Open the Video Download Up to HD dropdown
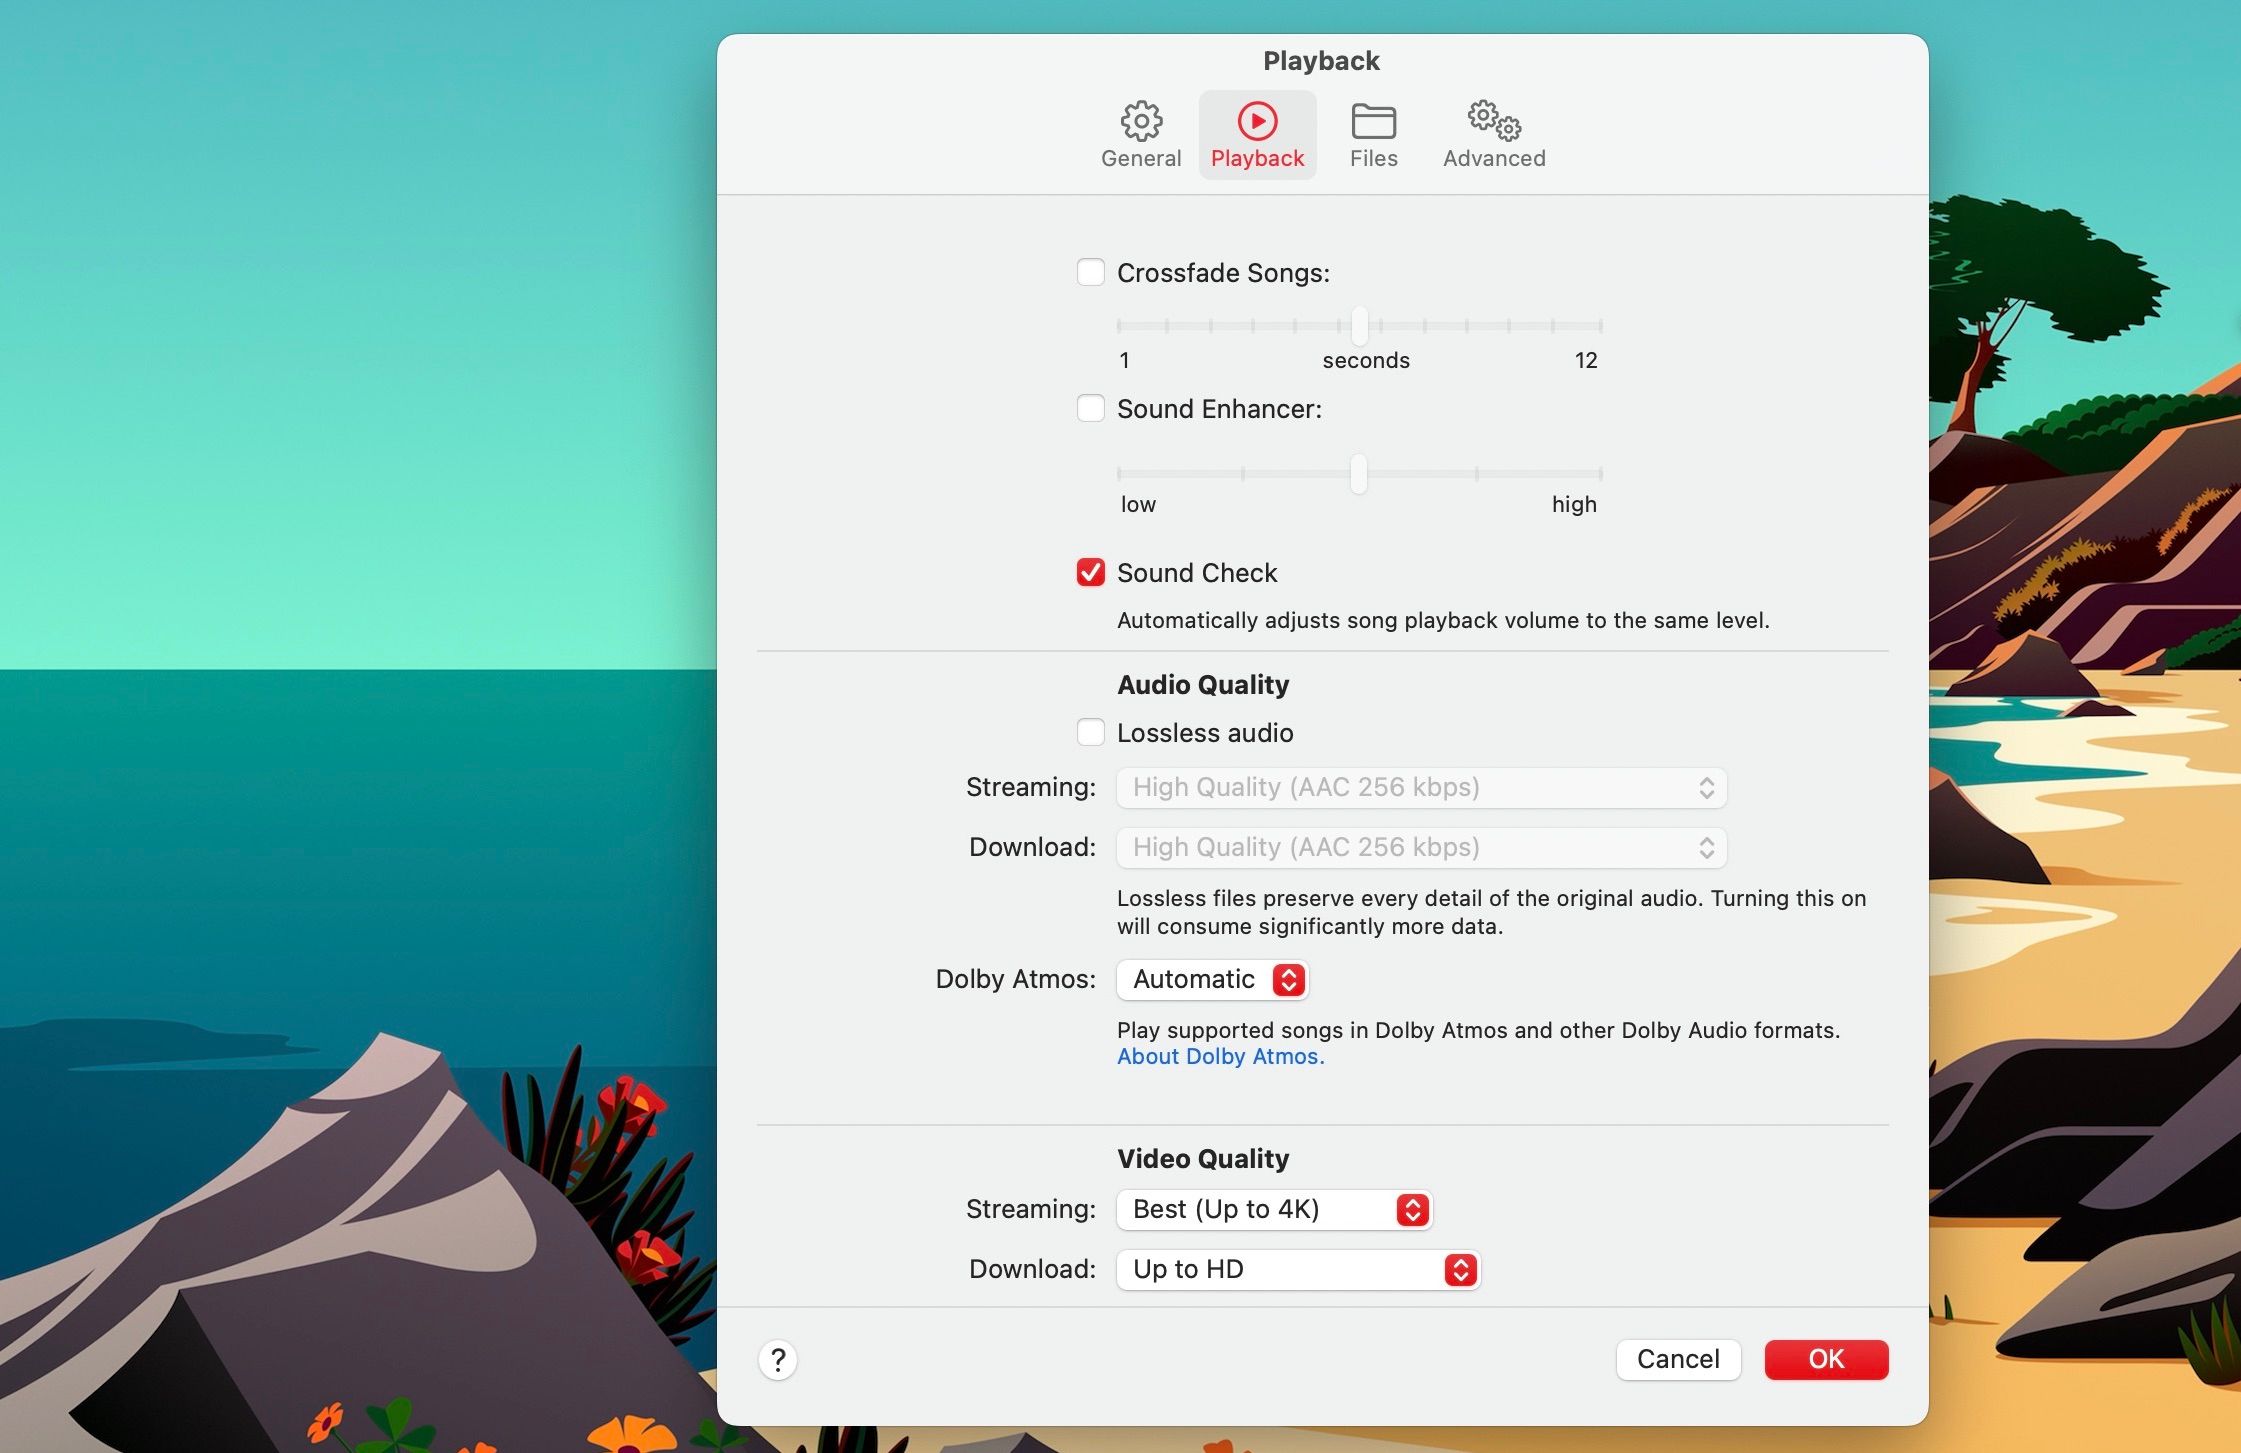 point(1298,1270)
